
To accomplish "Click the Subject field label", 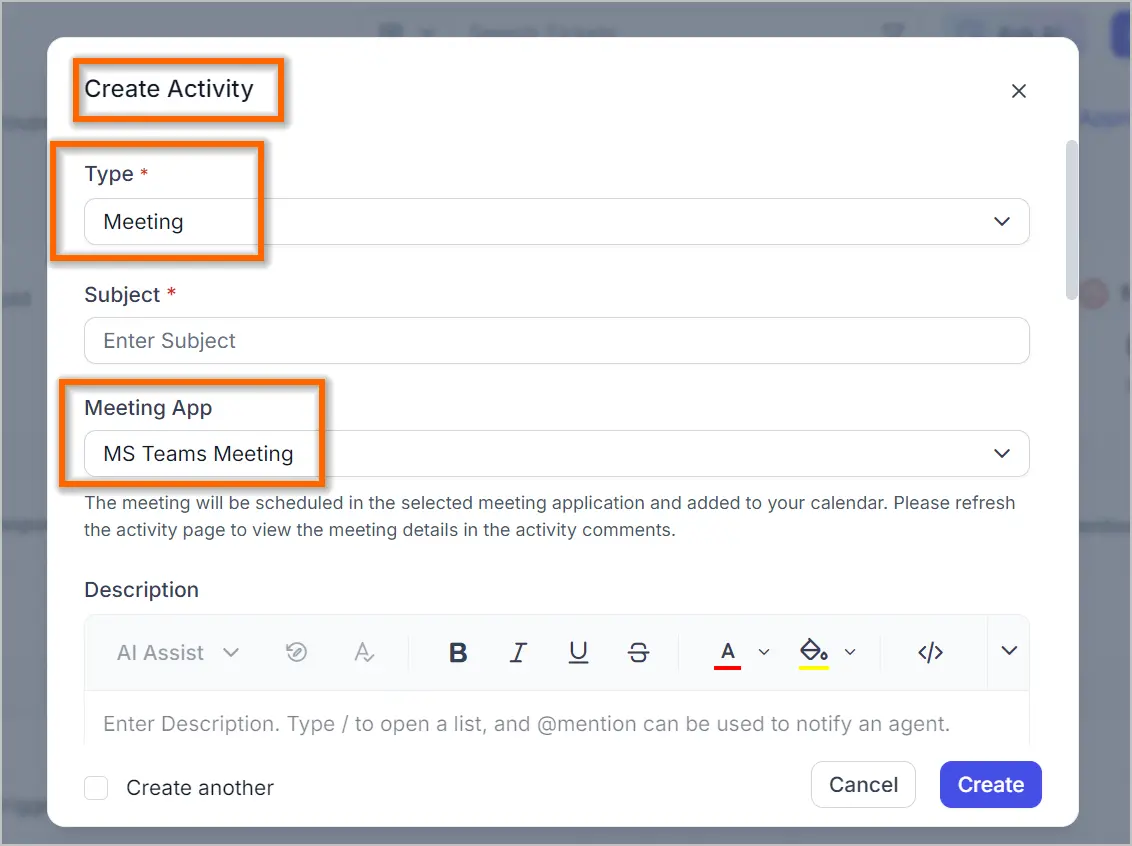I will coord(122,295).
